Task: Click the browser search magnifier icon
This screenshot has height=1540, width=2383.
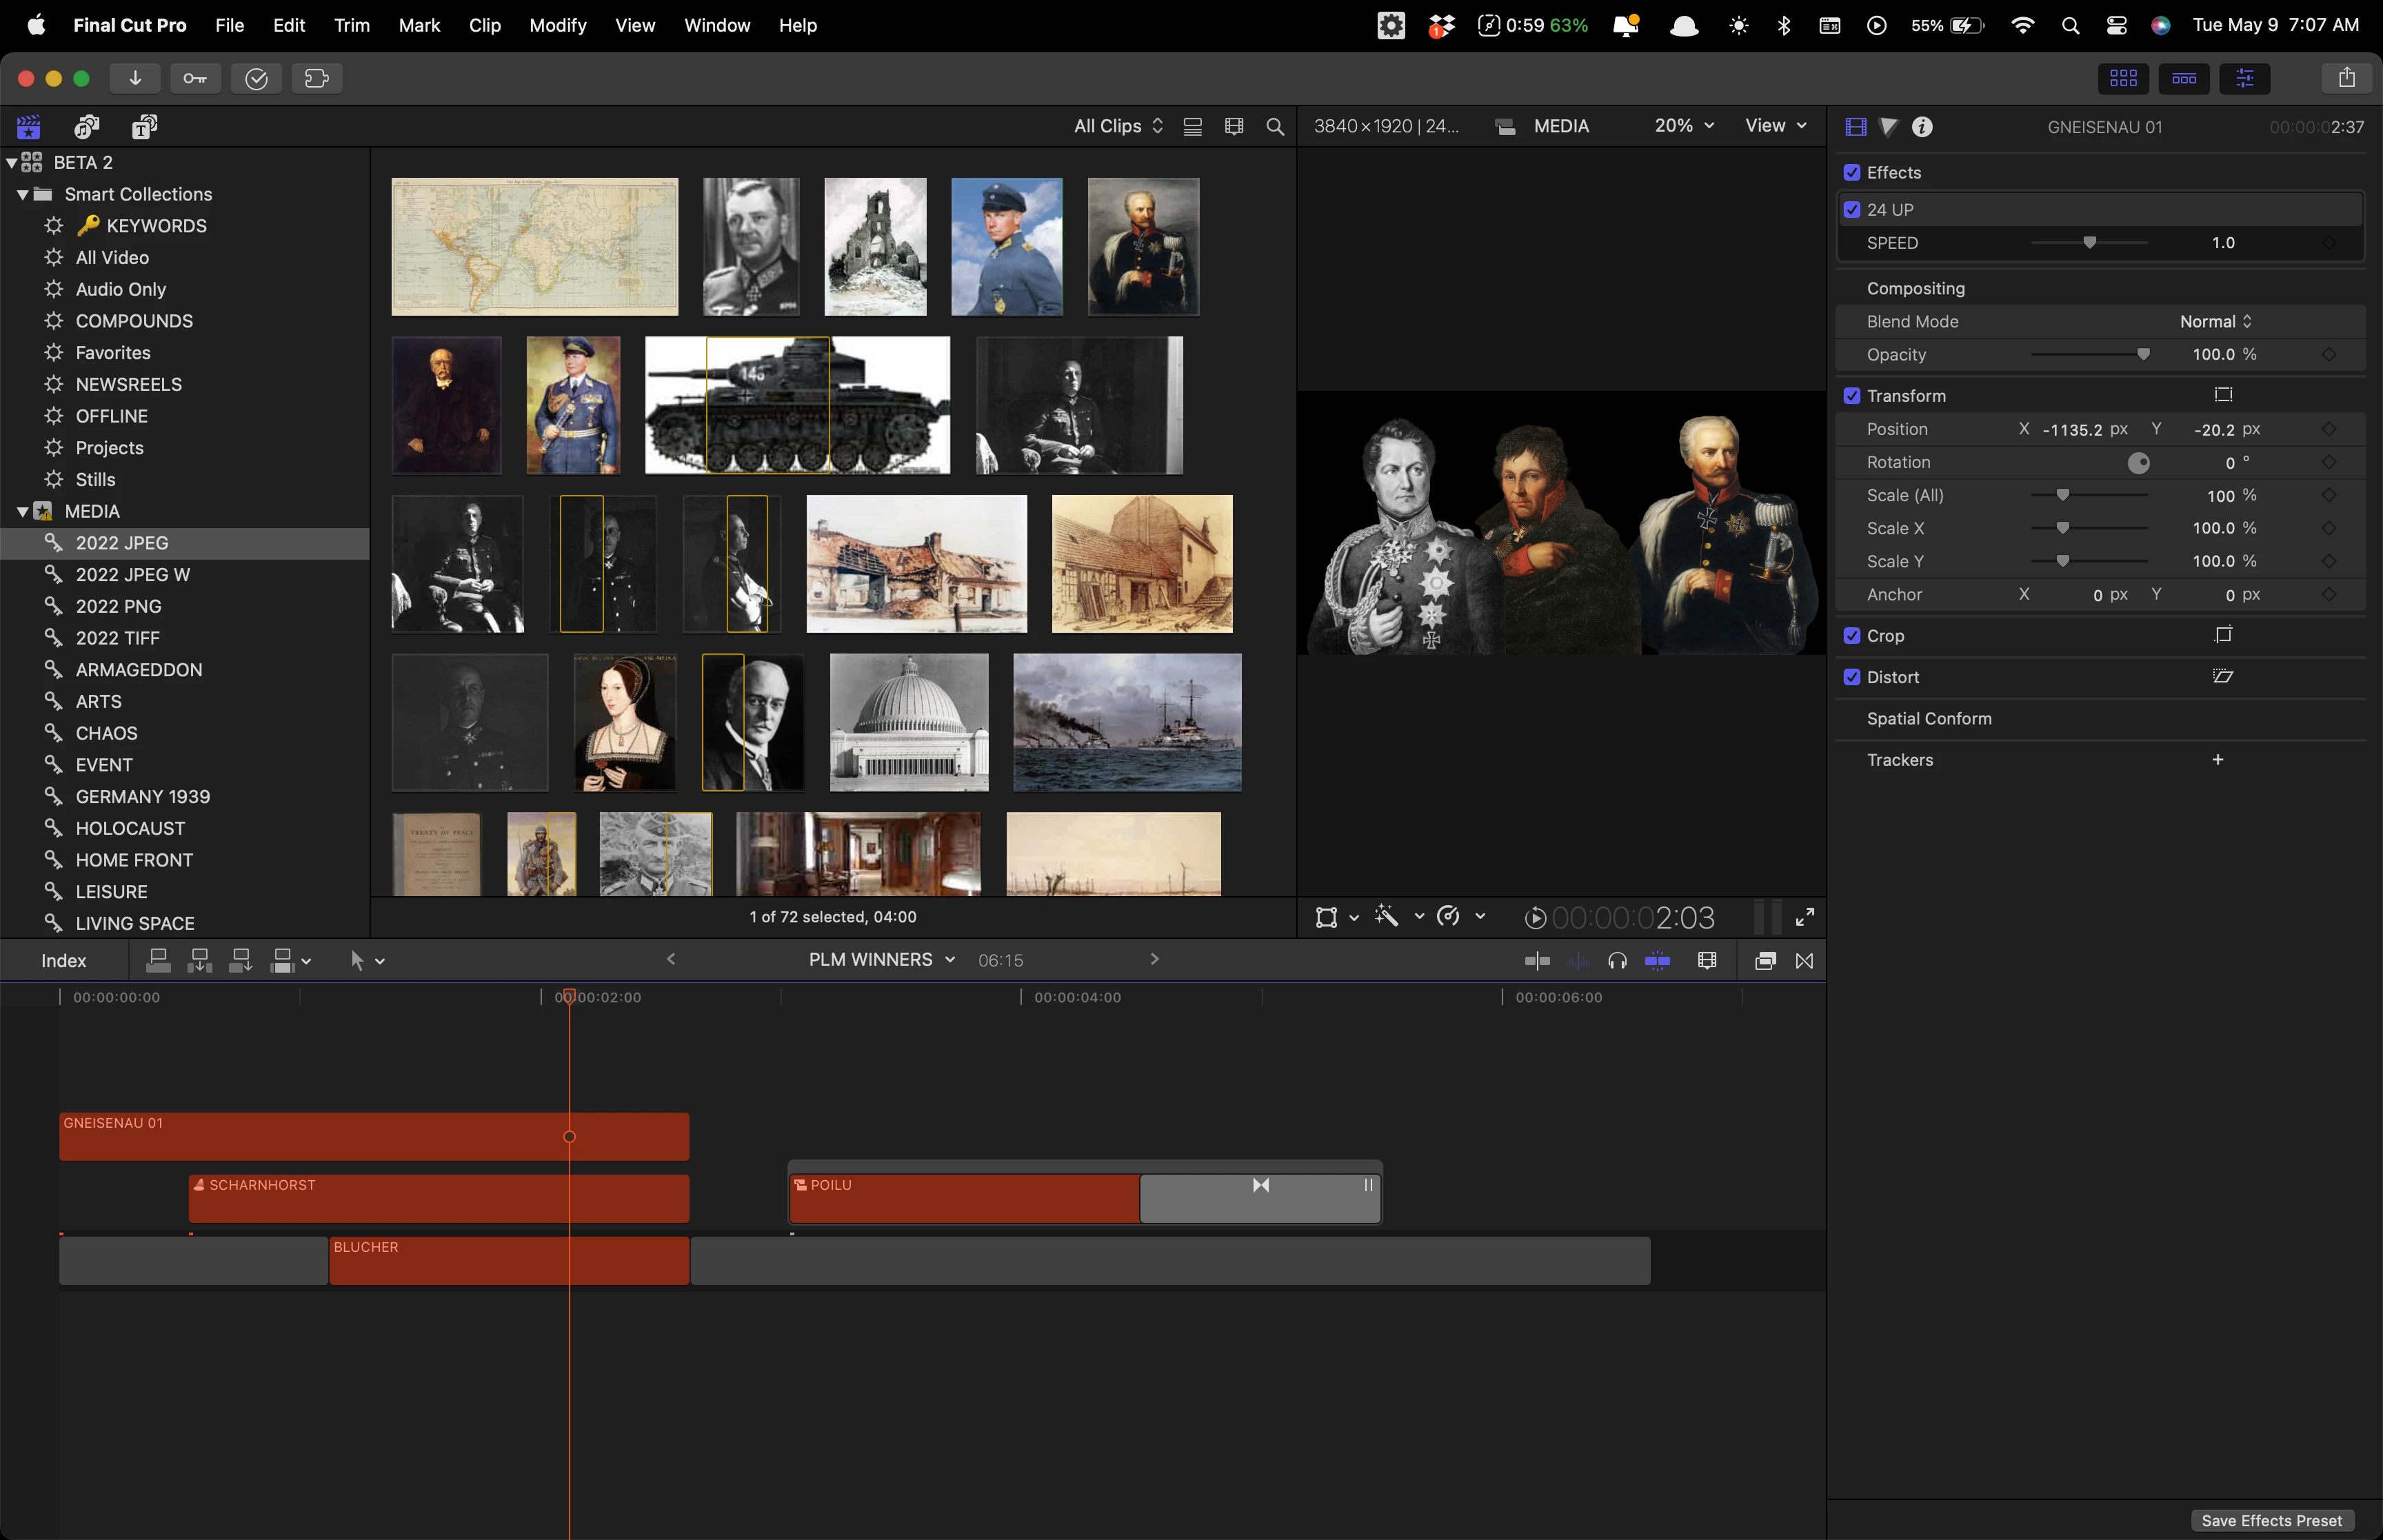Action: click(1275, 127)
